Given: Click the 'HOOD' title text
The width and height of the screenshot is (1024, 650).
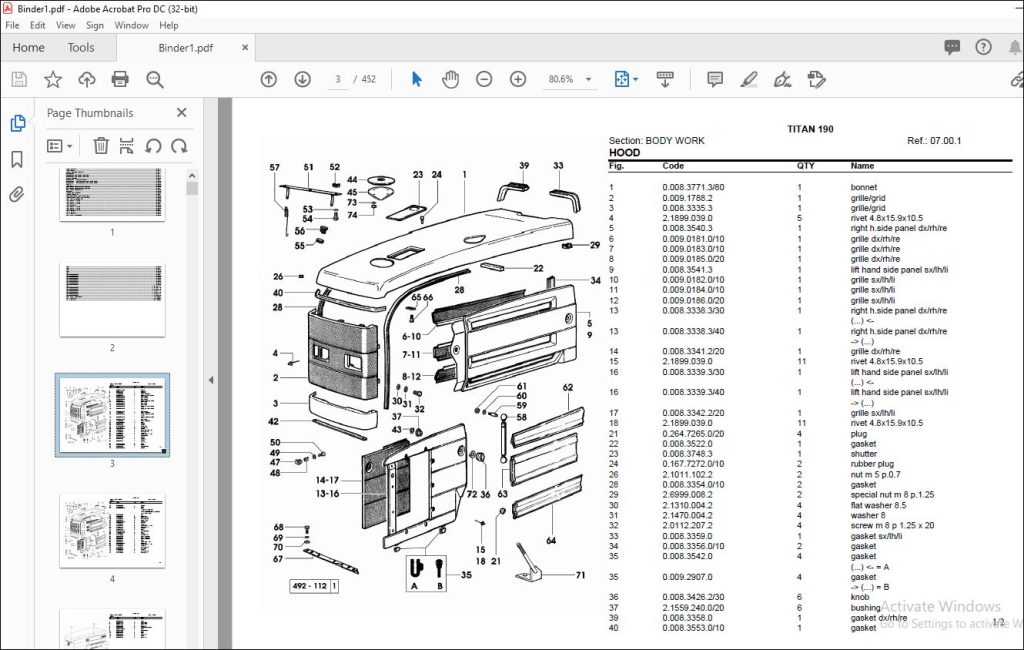Looking at the screenshot, I should tap(624, 152).
